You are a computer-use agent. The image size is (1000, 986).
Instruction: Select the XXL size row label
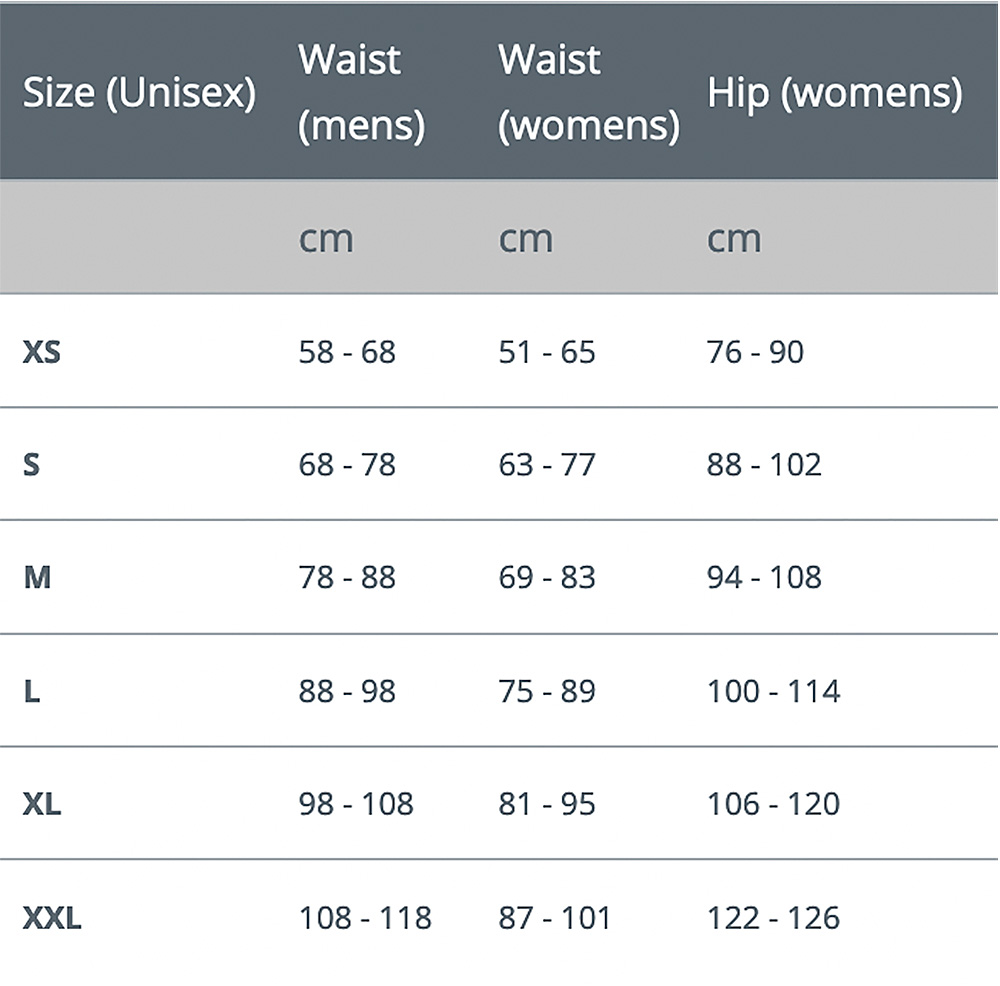(x=52, y=918)
